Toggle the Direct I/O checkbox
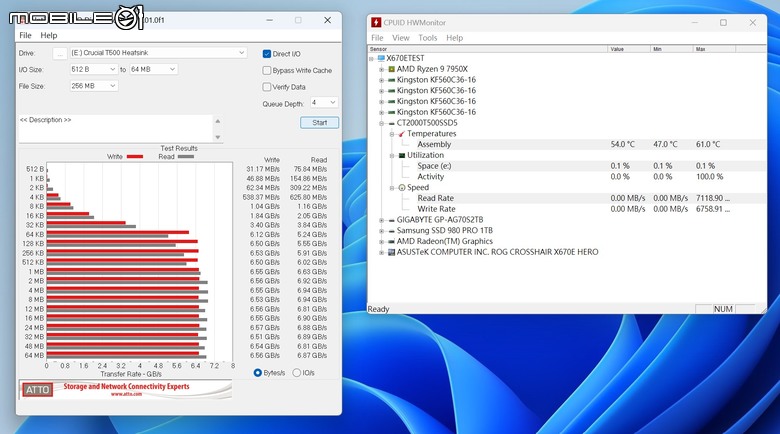 267,54
